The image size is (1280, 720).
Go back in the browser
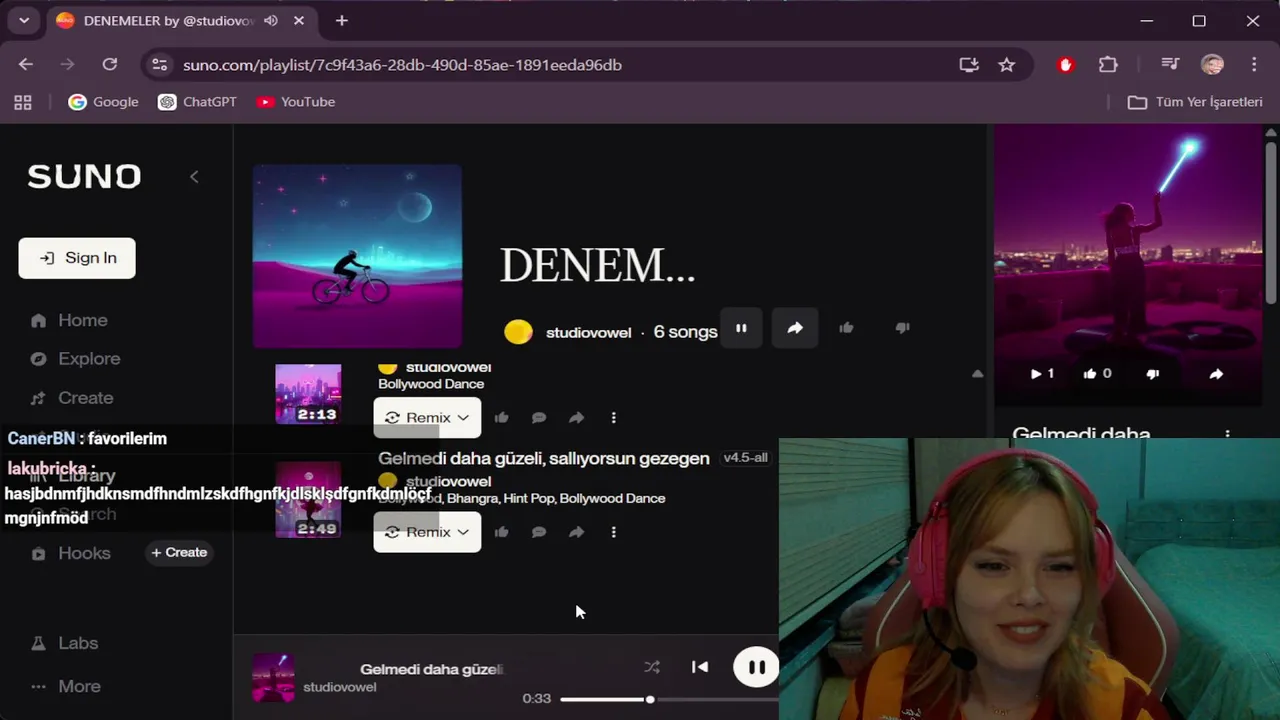click(x=26, y=64)
